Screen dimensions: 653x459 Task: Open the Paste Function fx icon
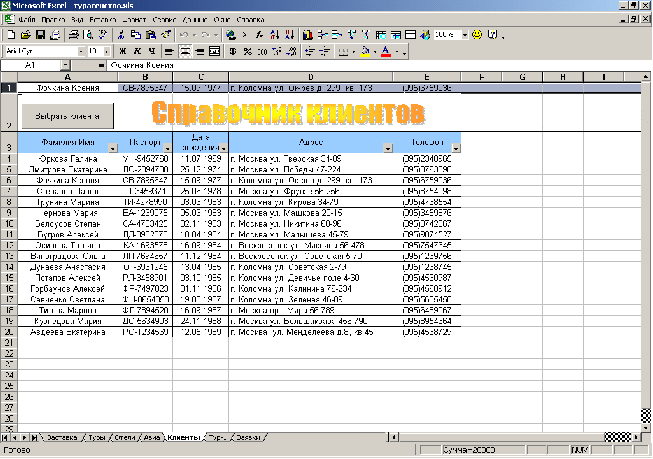point(259,35)
